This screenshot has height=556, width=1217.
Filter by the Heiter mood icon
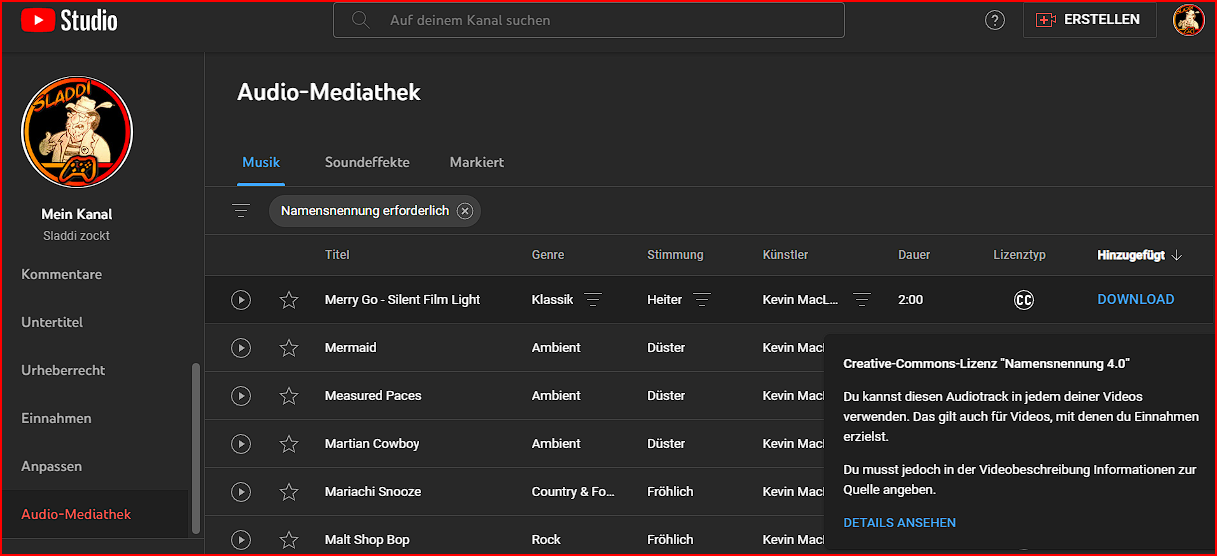click(702, 300)
